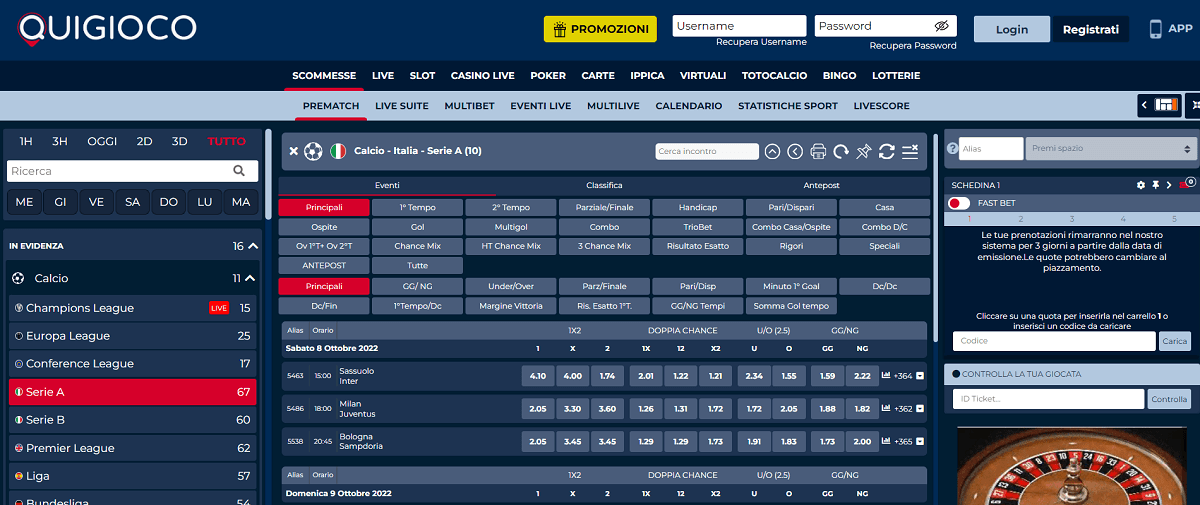
Task: Select the OGGI time filter
Action: 102,141
